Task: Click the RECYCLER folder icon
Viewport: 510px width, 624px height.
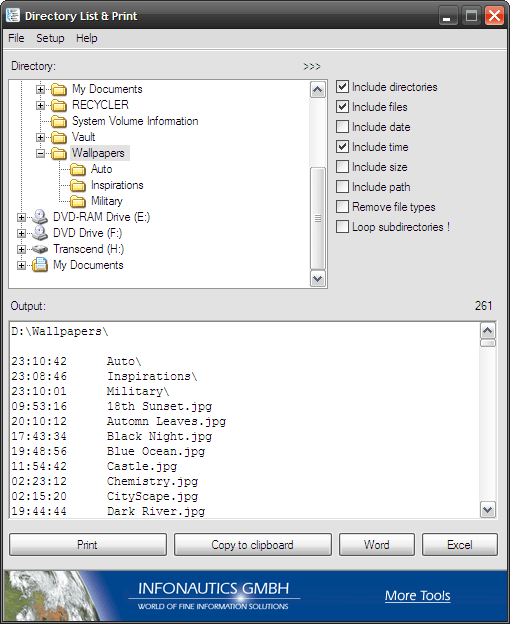Action: pos(59,105)
